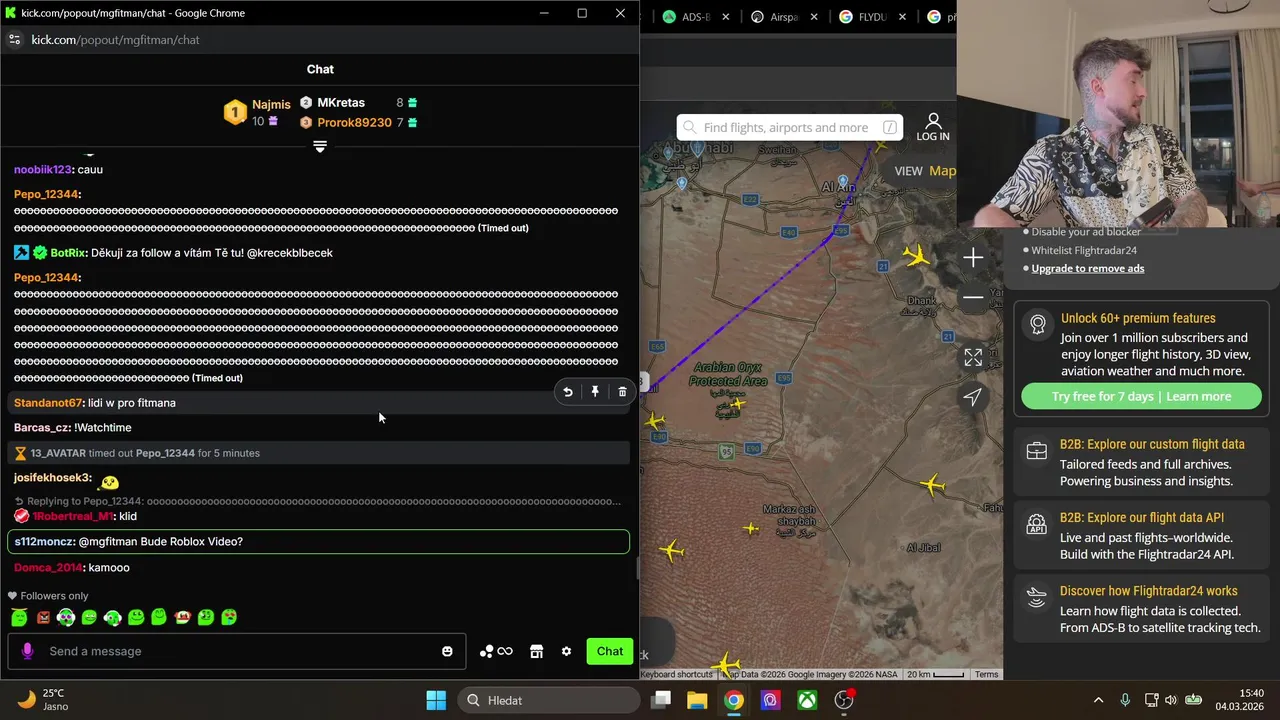The height and width of the screenshot is (720, 1280).
Task: Open OBS Studio from taskbar
Action: (x=844, y=700)
